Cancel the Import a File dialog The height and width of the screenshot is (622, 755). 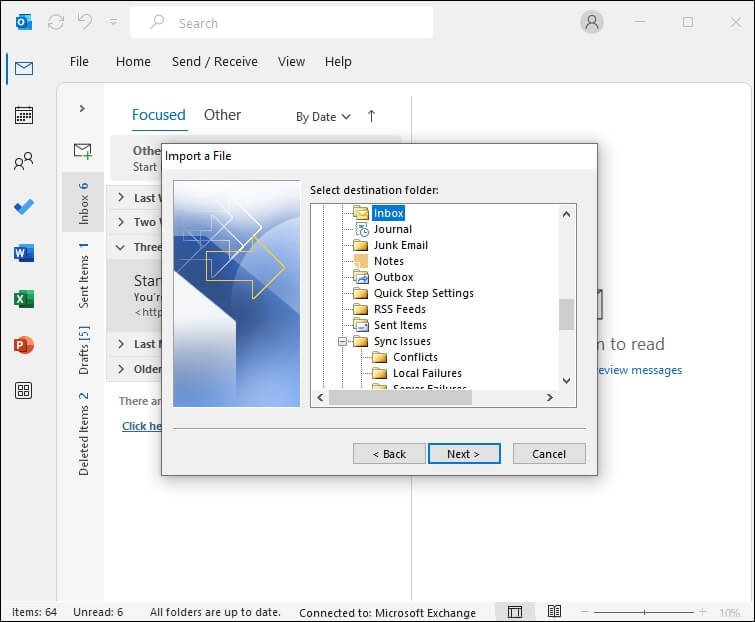tap(549, 454)
